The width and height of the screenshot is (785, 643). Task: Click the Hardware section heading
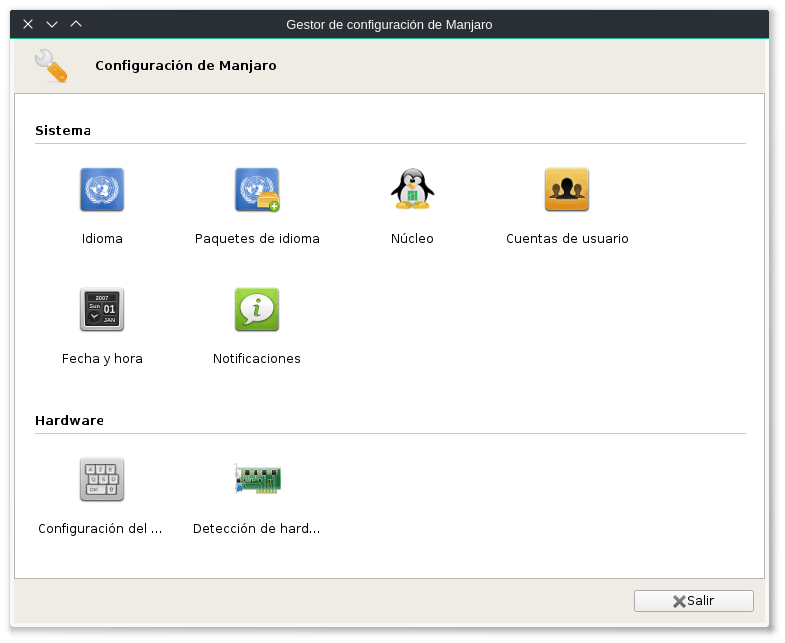(70, 421)
